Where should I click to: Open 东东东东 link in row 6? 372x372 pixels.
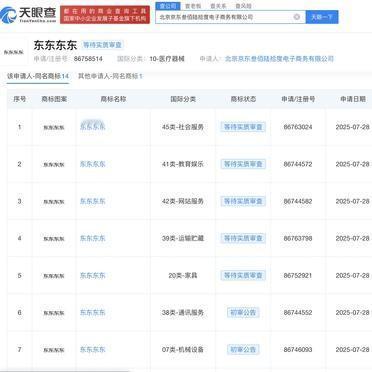click(x=93, y=312)
